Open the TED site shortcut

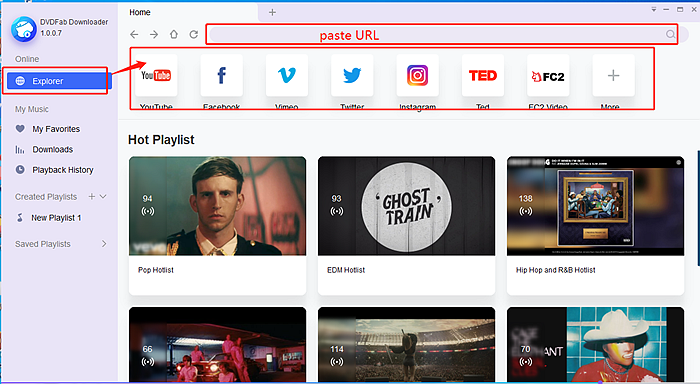(x=483, y=75)
